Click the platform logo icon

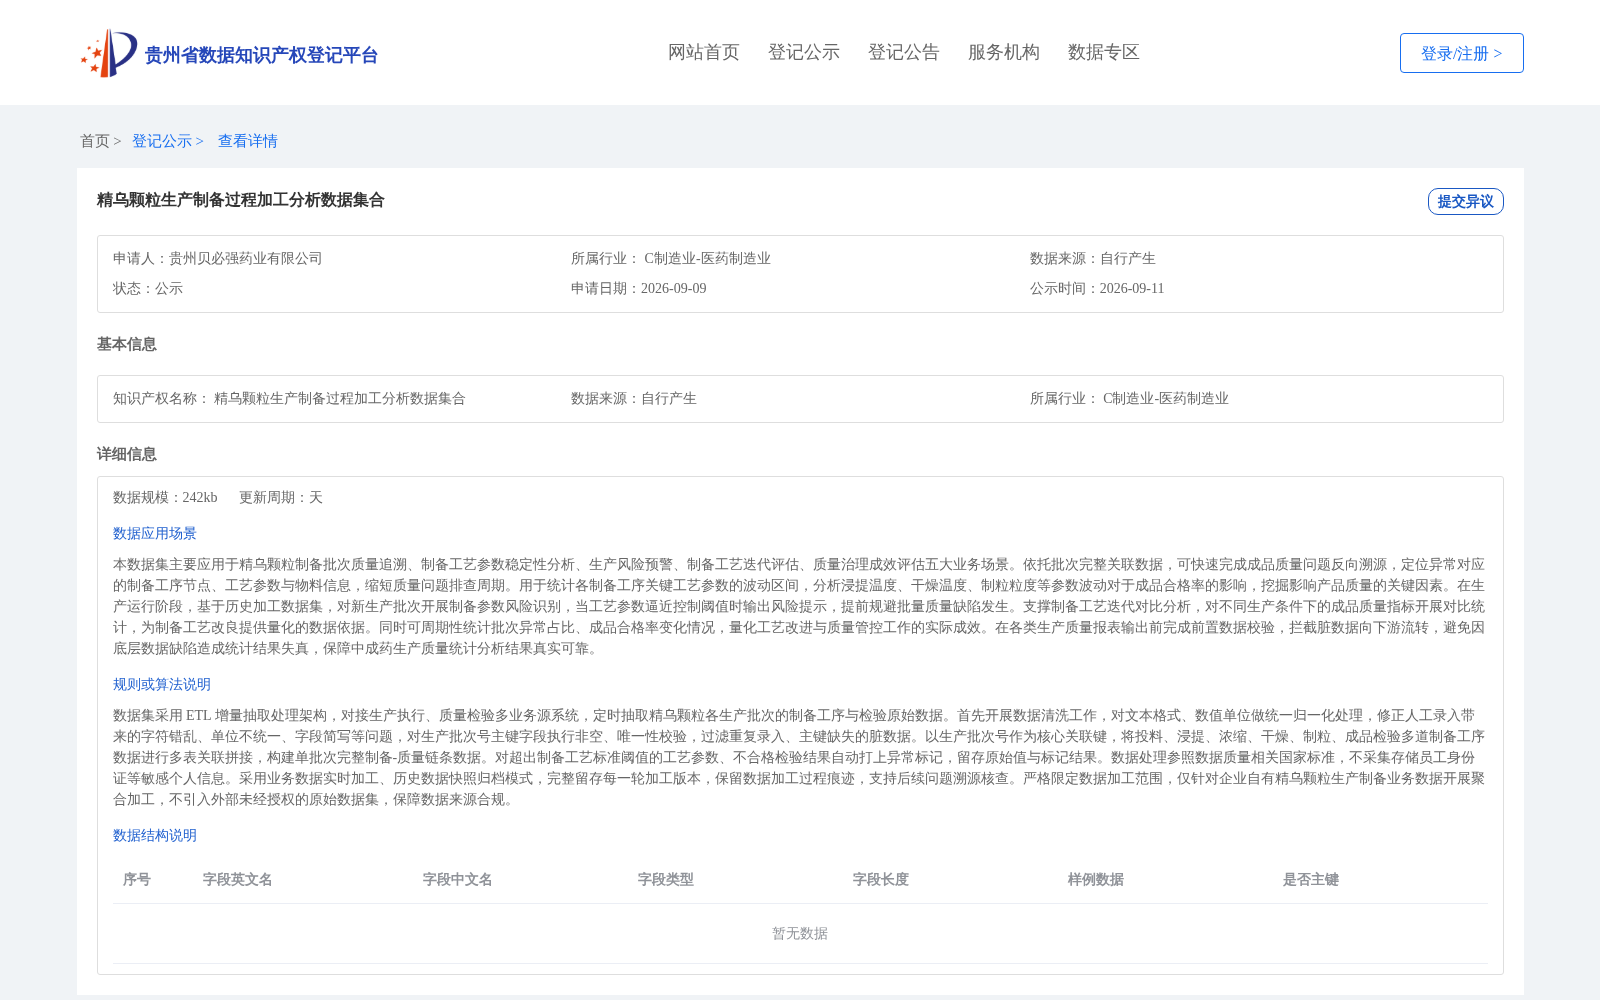click(x=109, y=53)
